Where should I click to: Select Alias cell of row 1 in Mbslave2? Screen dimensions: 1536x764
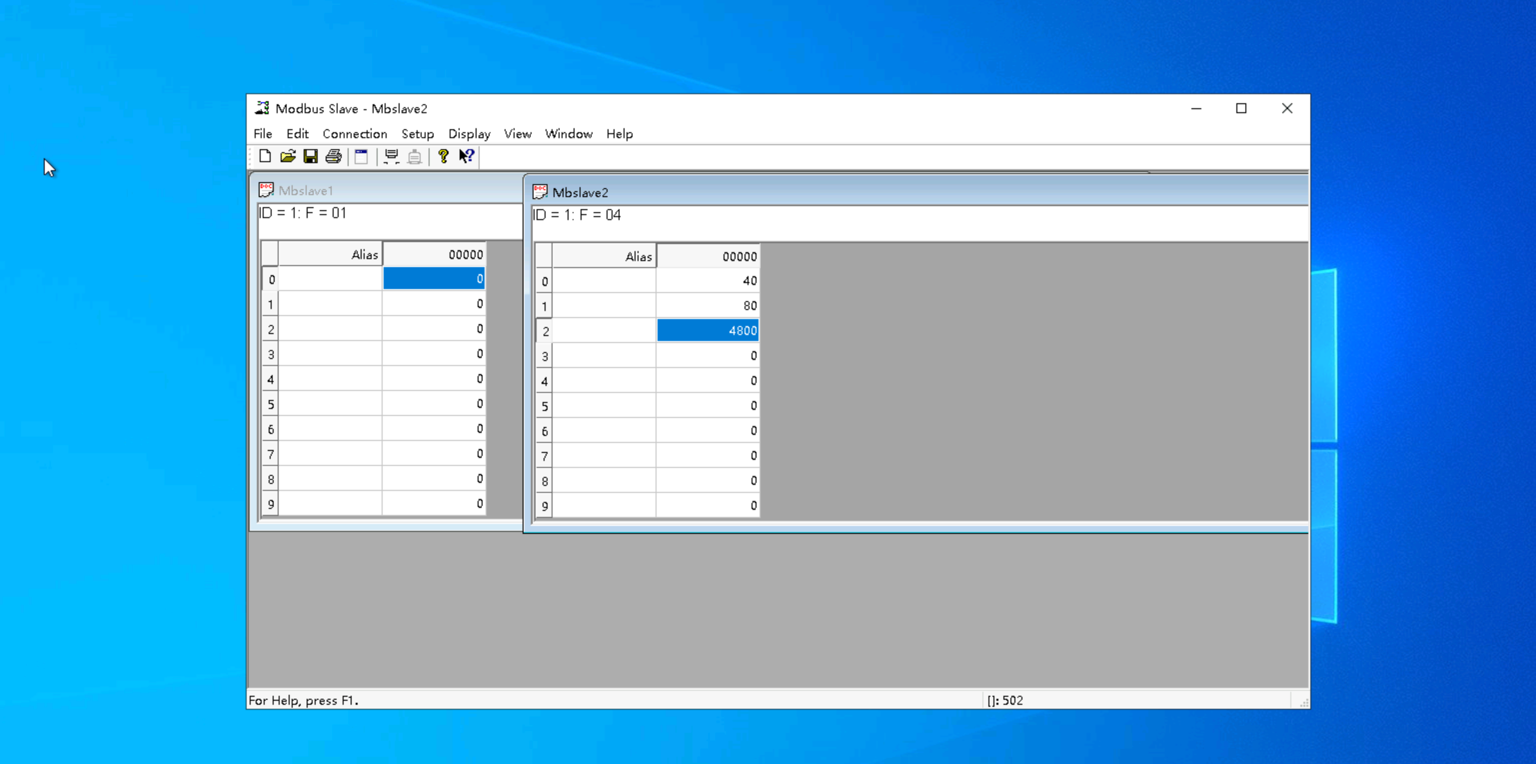click(x=604, y=306)
